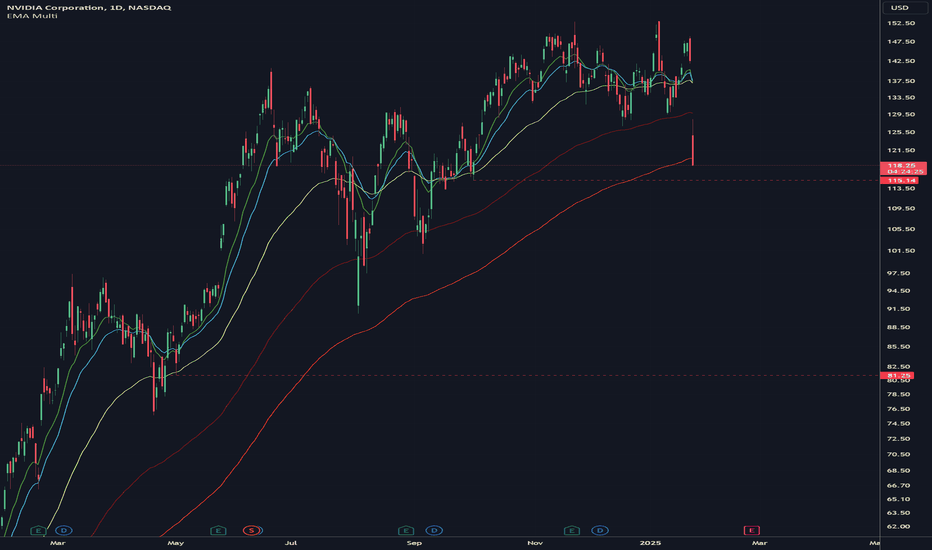This screenshot has height=550, width=932.
Task: Select the EMA Multi indicator label
Action: pos(32,16)
